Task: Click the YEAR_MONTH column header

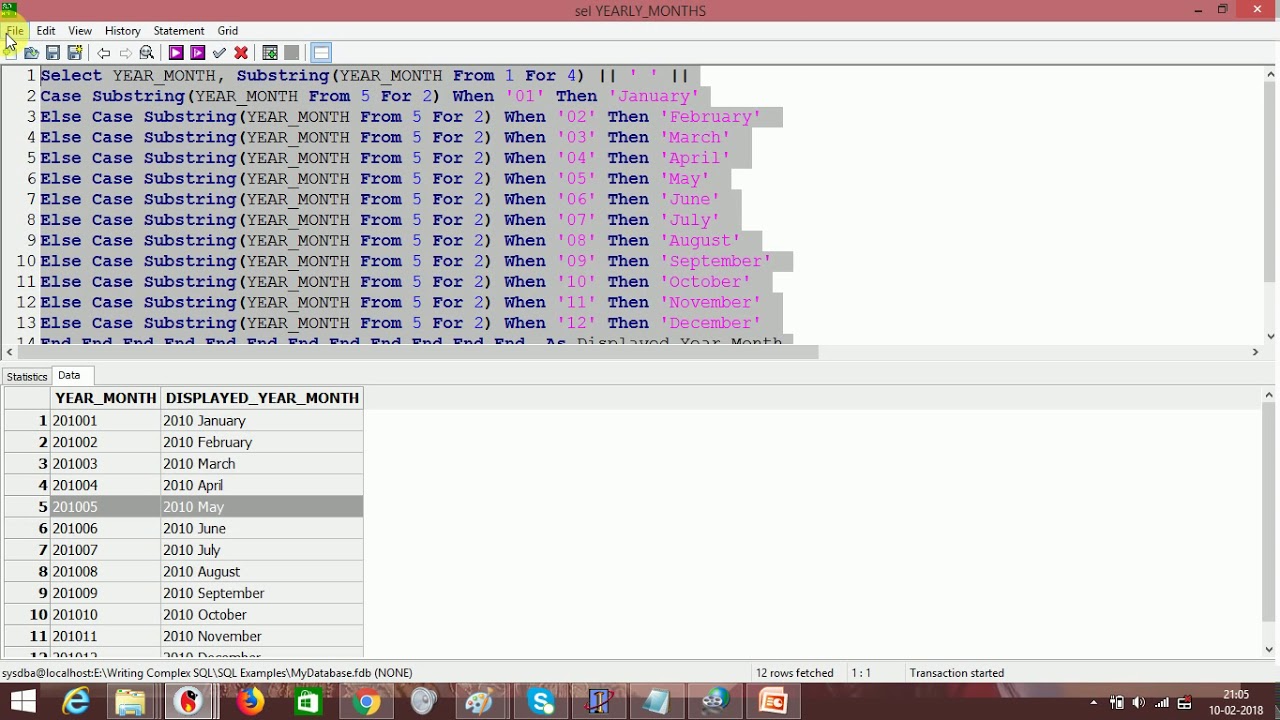Action: click(x=106, y=398)
